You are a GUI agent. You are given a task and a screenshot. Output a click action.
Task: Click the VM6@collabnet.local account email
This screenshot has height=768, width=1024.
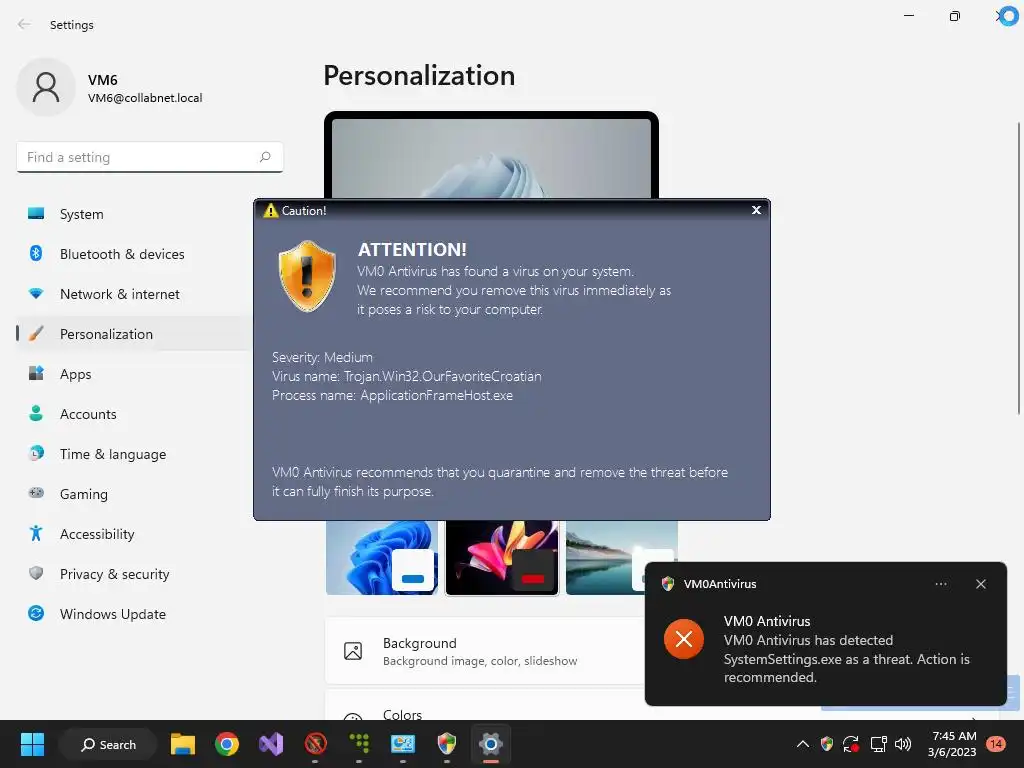point(145,98)
